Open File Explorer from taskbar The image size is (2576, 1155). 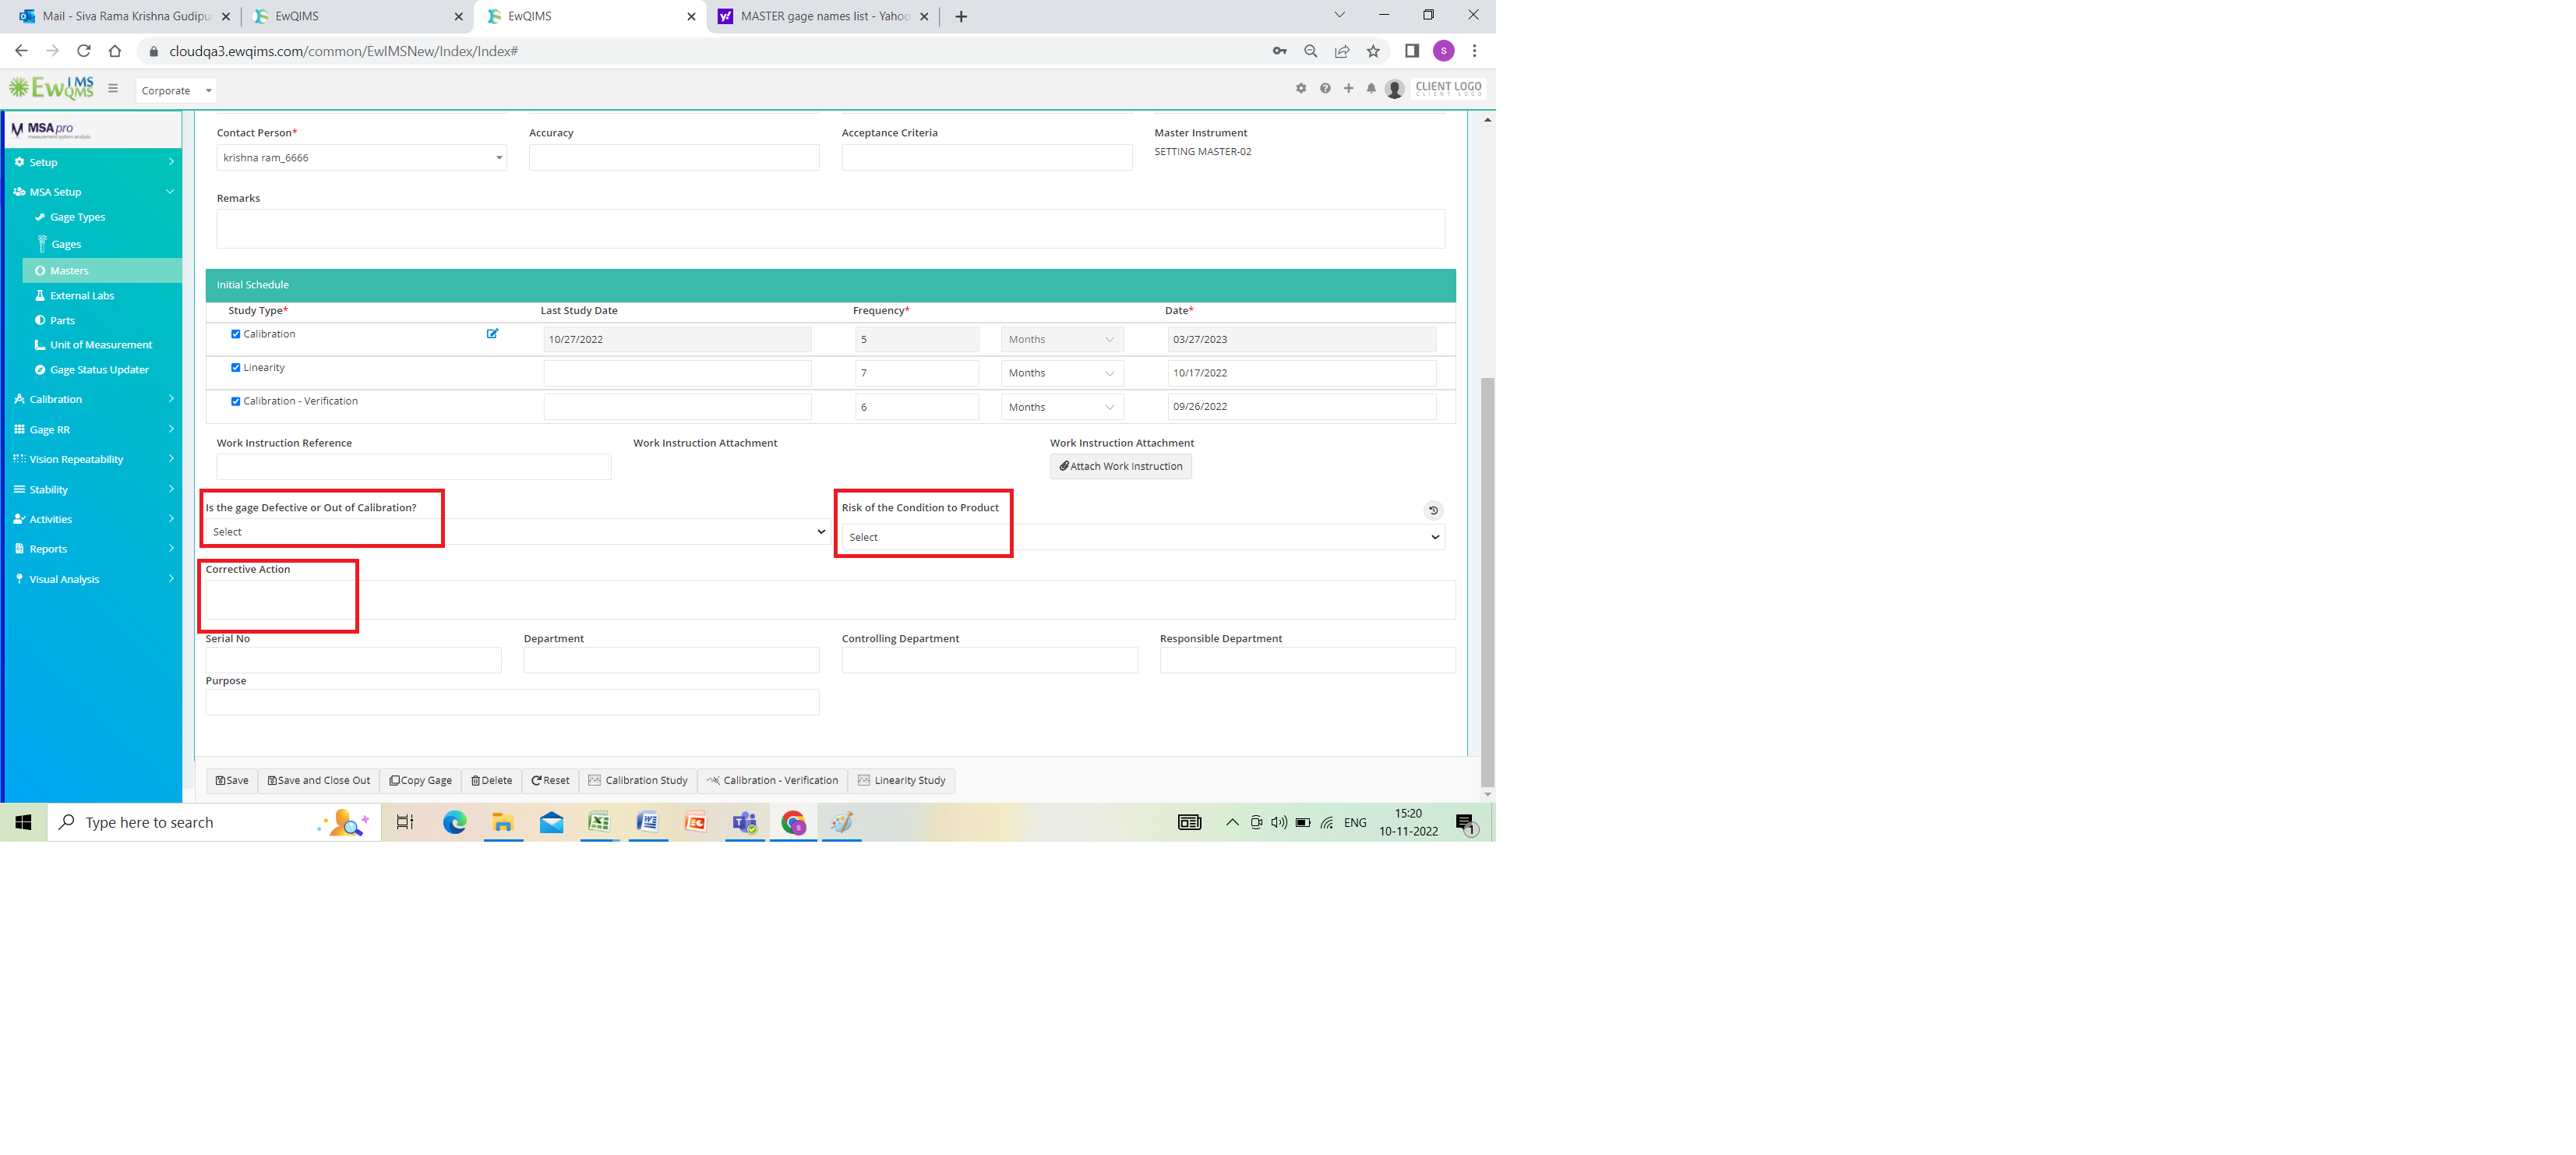(x=503, y=822)
